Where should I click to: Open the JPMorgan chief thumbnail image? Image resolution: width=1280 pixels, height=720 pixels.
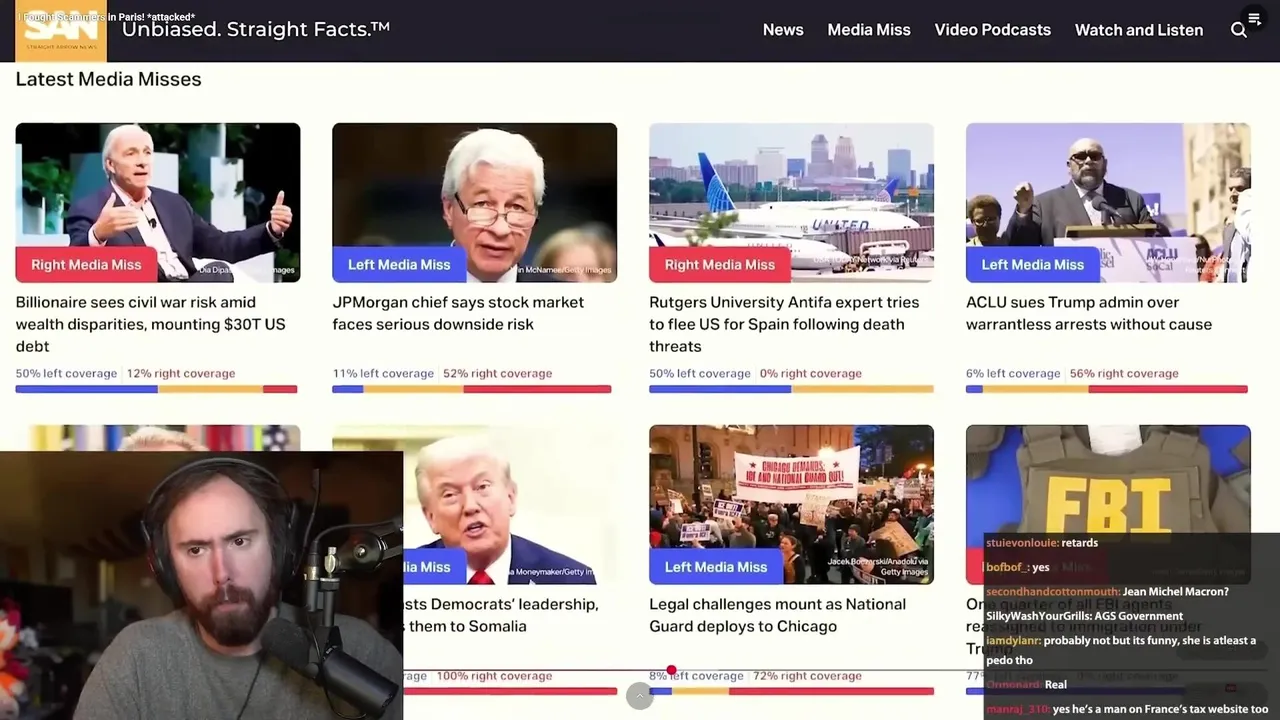point(474,202)
